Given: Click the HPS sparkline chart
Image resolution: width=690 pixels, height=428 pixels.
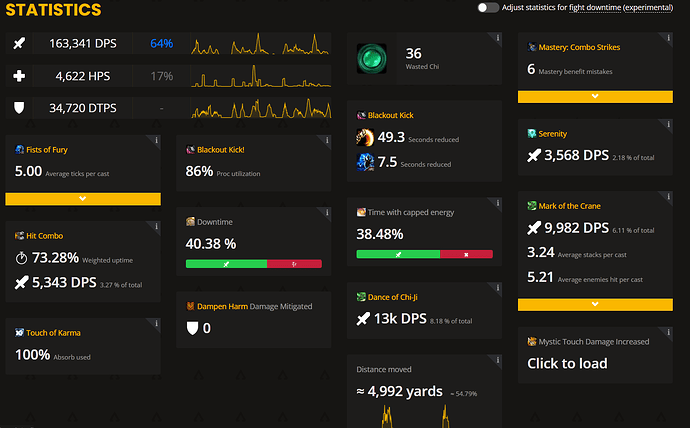Looking at the screenshot, I should [260, 76].
